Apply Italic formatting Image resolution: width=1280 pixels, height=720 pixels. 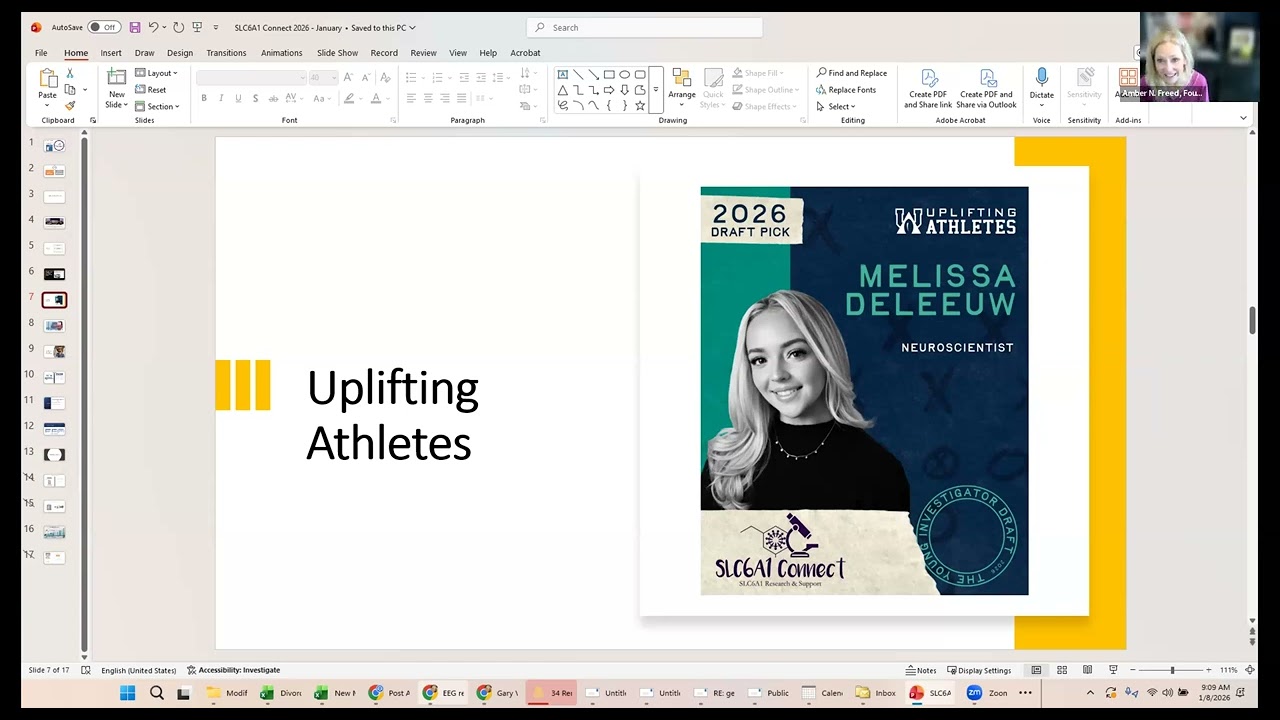[221, 98]
